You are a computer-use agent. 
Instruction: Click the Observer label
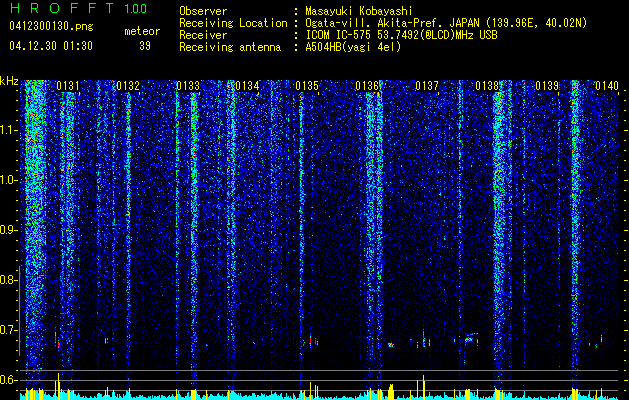coord(203,11)
